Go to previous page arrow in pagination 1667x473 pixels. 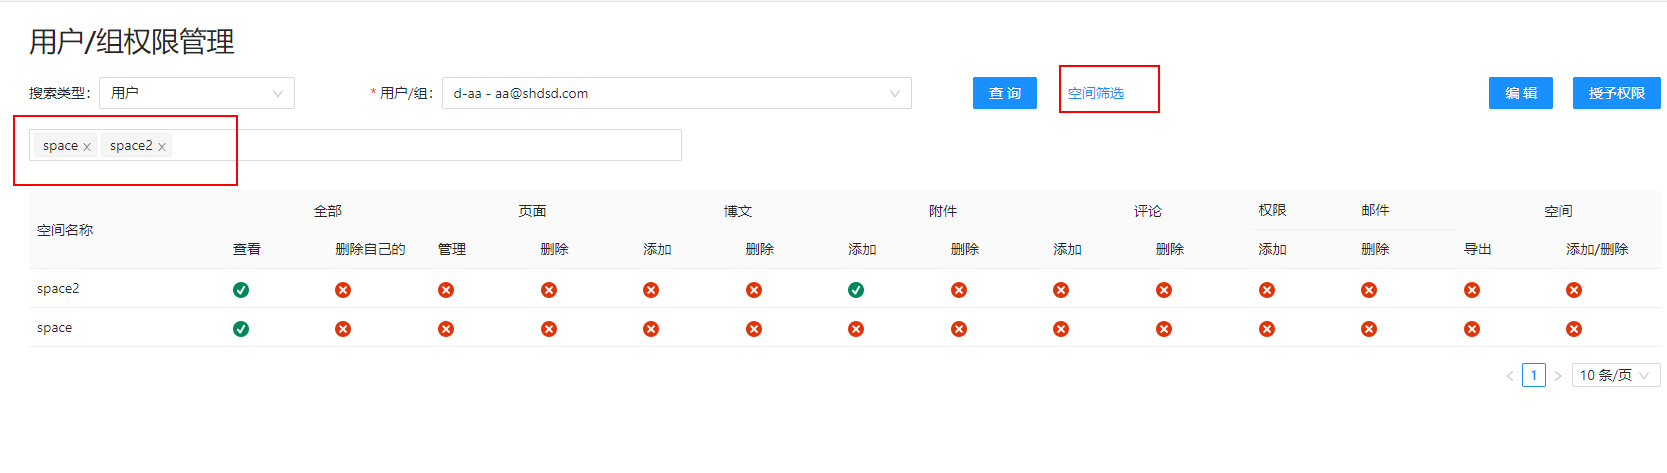[1510, 376]
